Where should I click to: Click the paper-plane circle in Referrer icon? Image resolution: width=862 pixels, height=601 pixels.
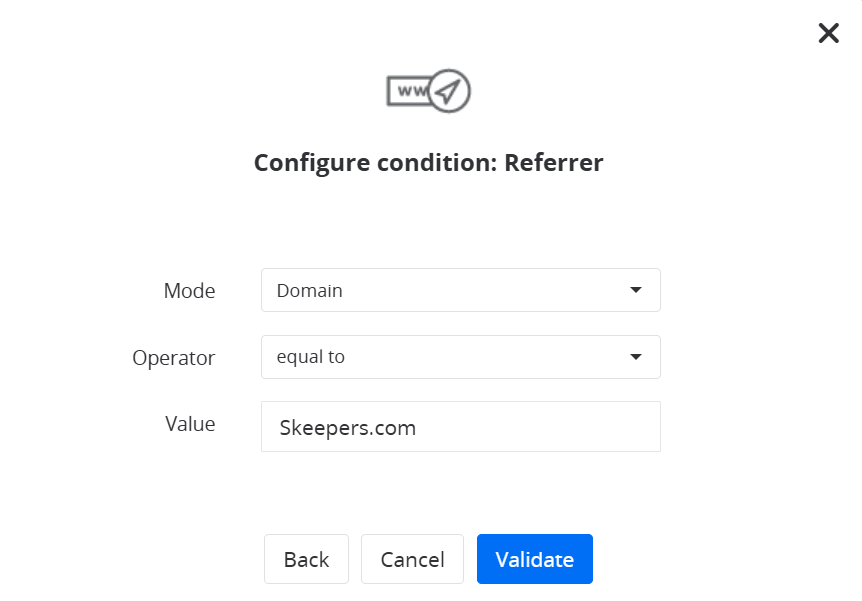coord(451,92)
